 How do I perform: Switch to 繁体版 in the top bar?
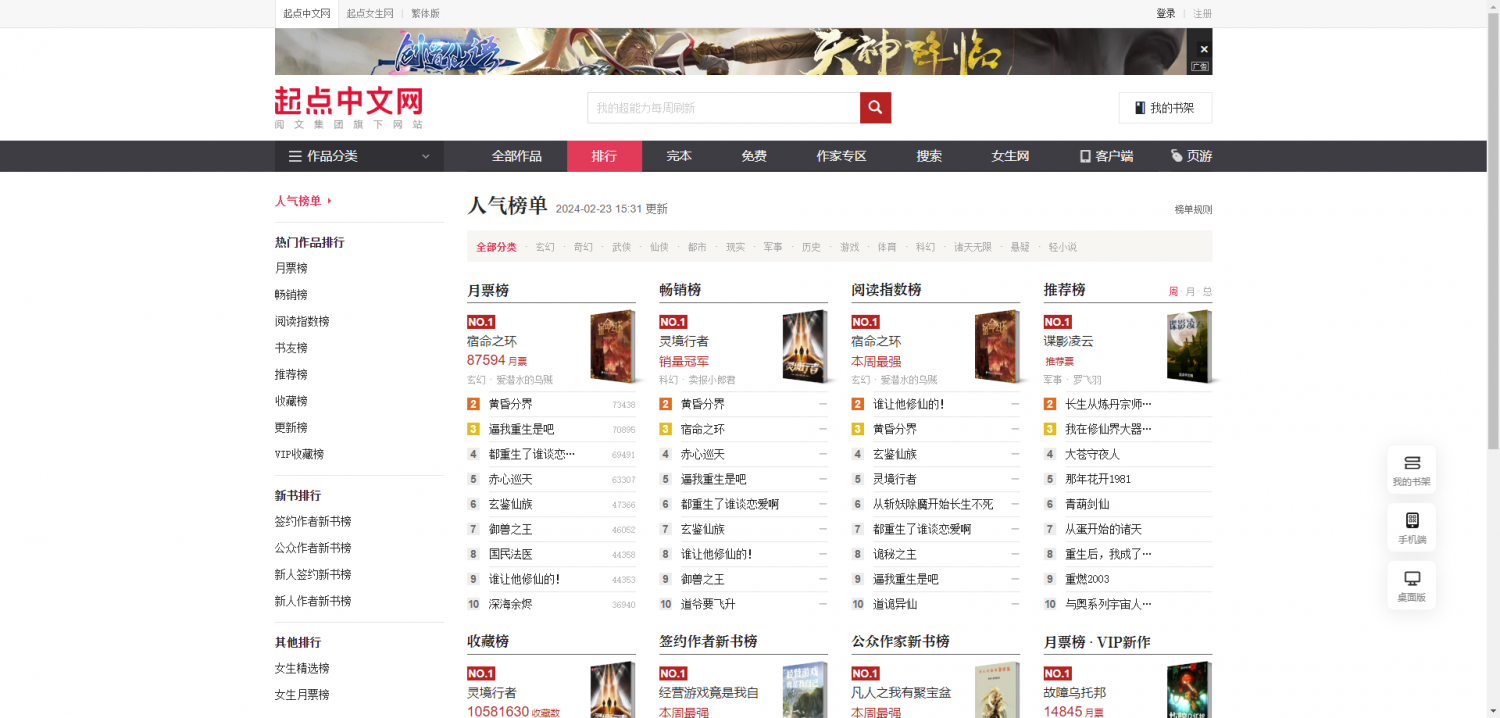(x=425, y=14)
